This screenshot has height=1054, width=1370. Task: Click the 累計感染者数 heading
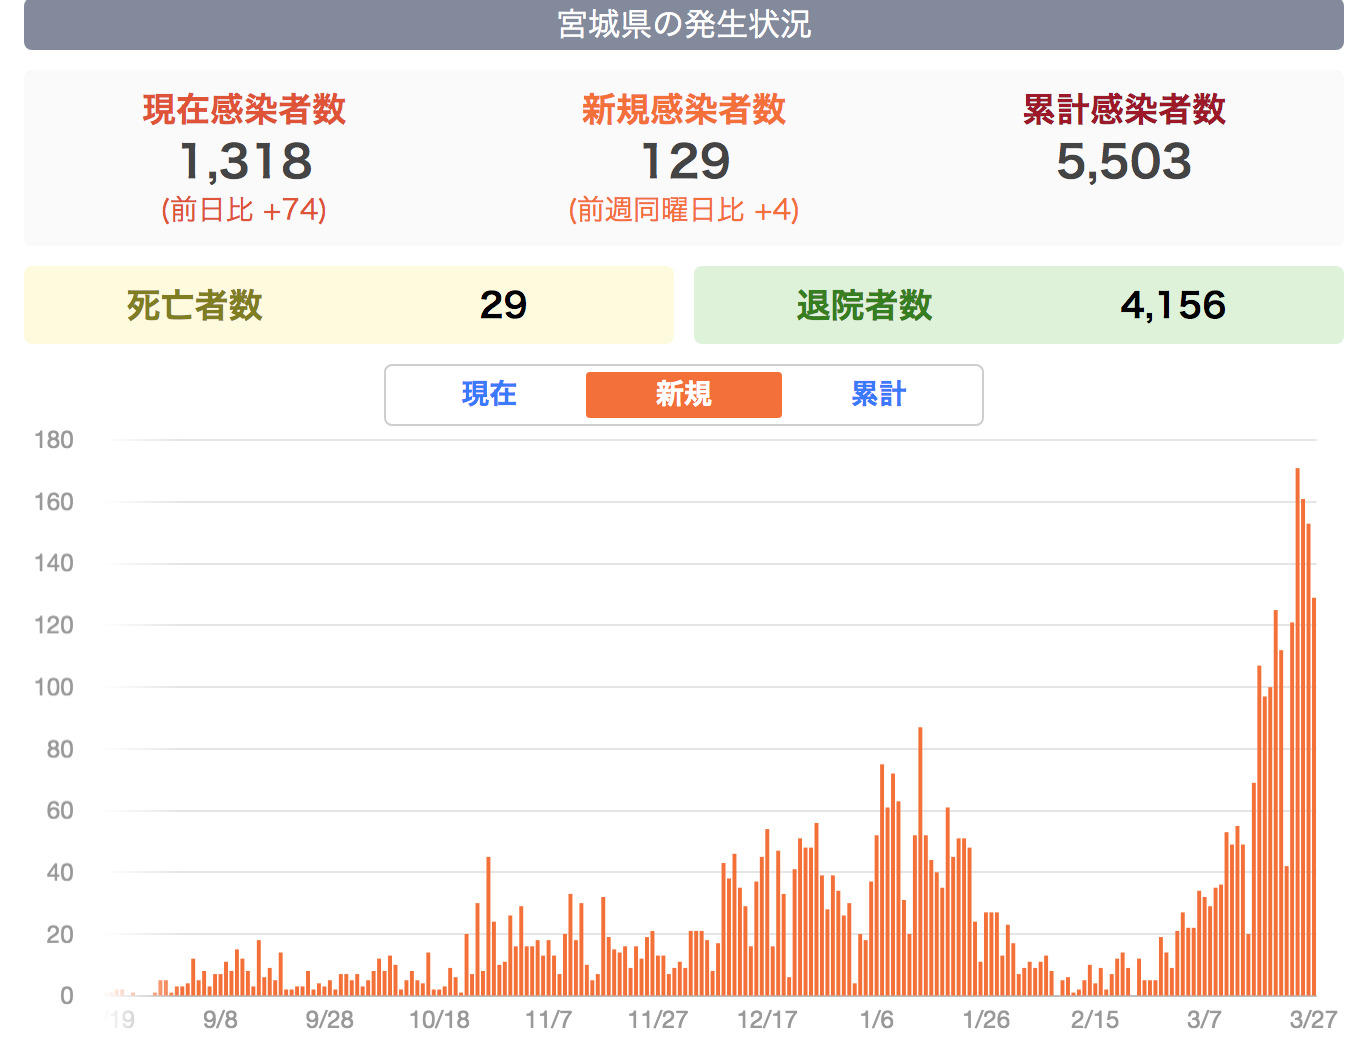pyautogui.click(x=1123, y=109)
